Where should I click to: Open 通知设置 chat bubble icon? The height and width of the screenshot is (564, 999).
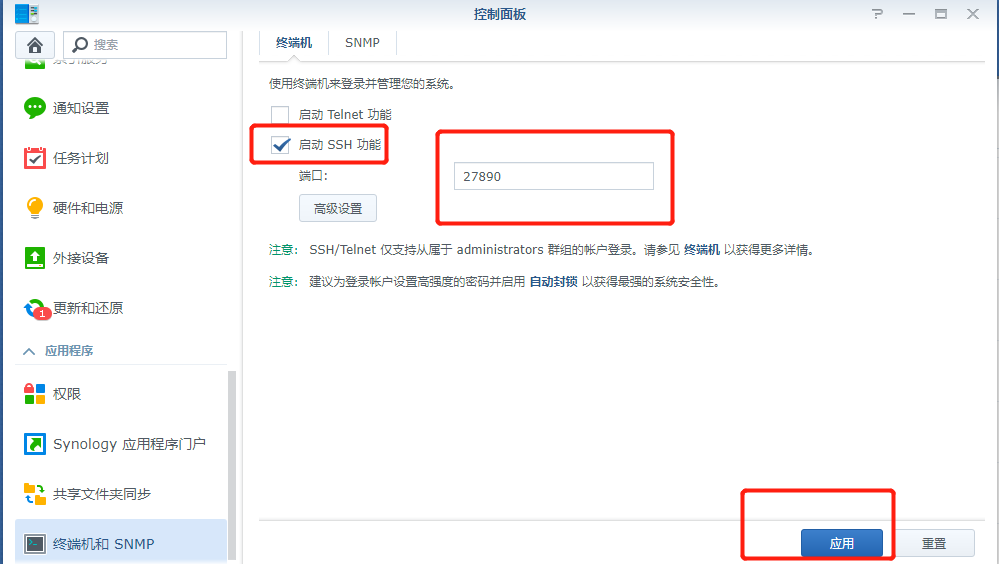[34, 108]
